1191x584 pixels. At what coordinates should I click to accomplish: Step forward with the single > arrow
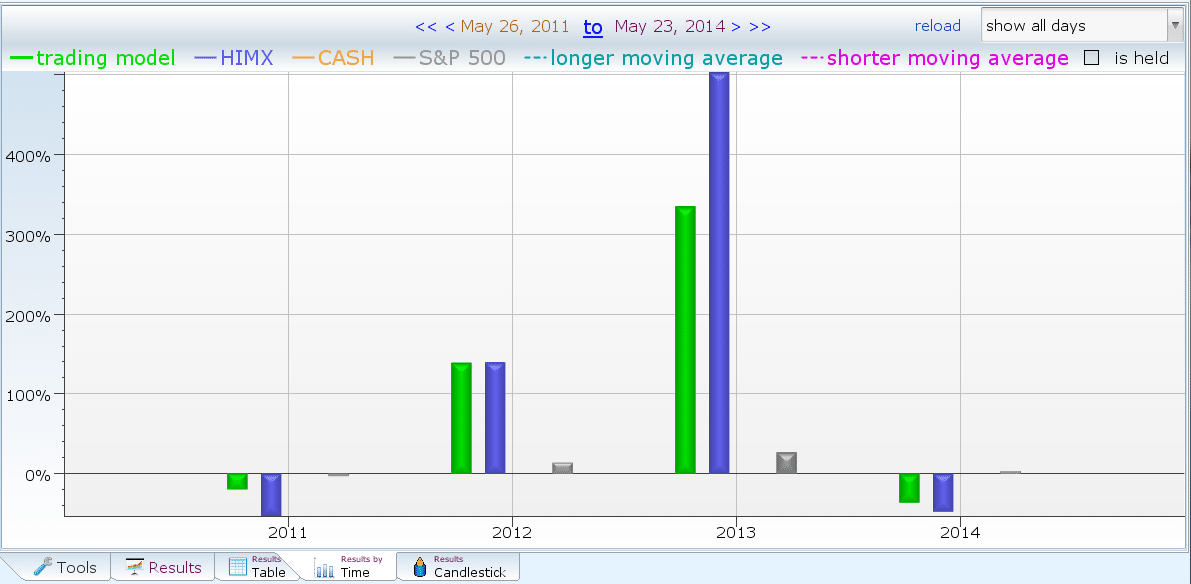click(736, 27)
